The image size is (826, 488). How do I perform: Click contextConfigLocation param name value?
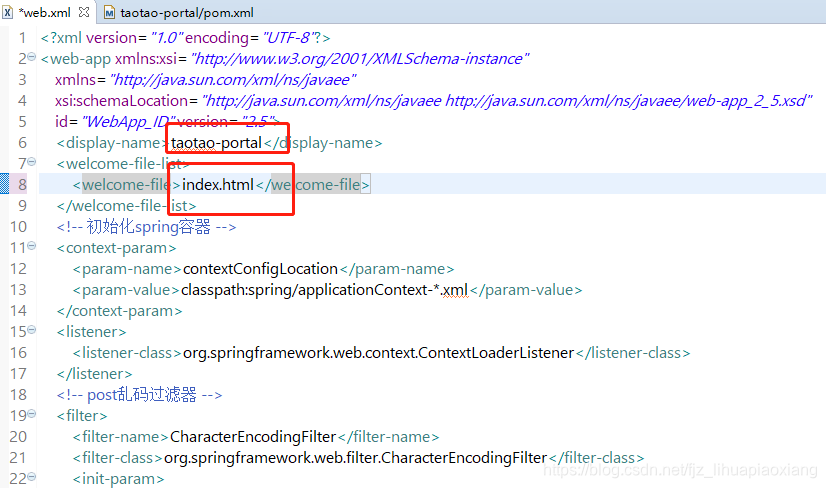pyautogui.click(x=260, y=269)
